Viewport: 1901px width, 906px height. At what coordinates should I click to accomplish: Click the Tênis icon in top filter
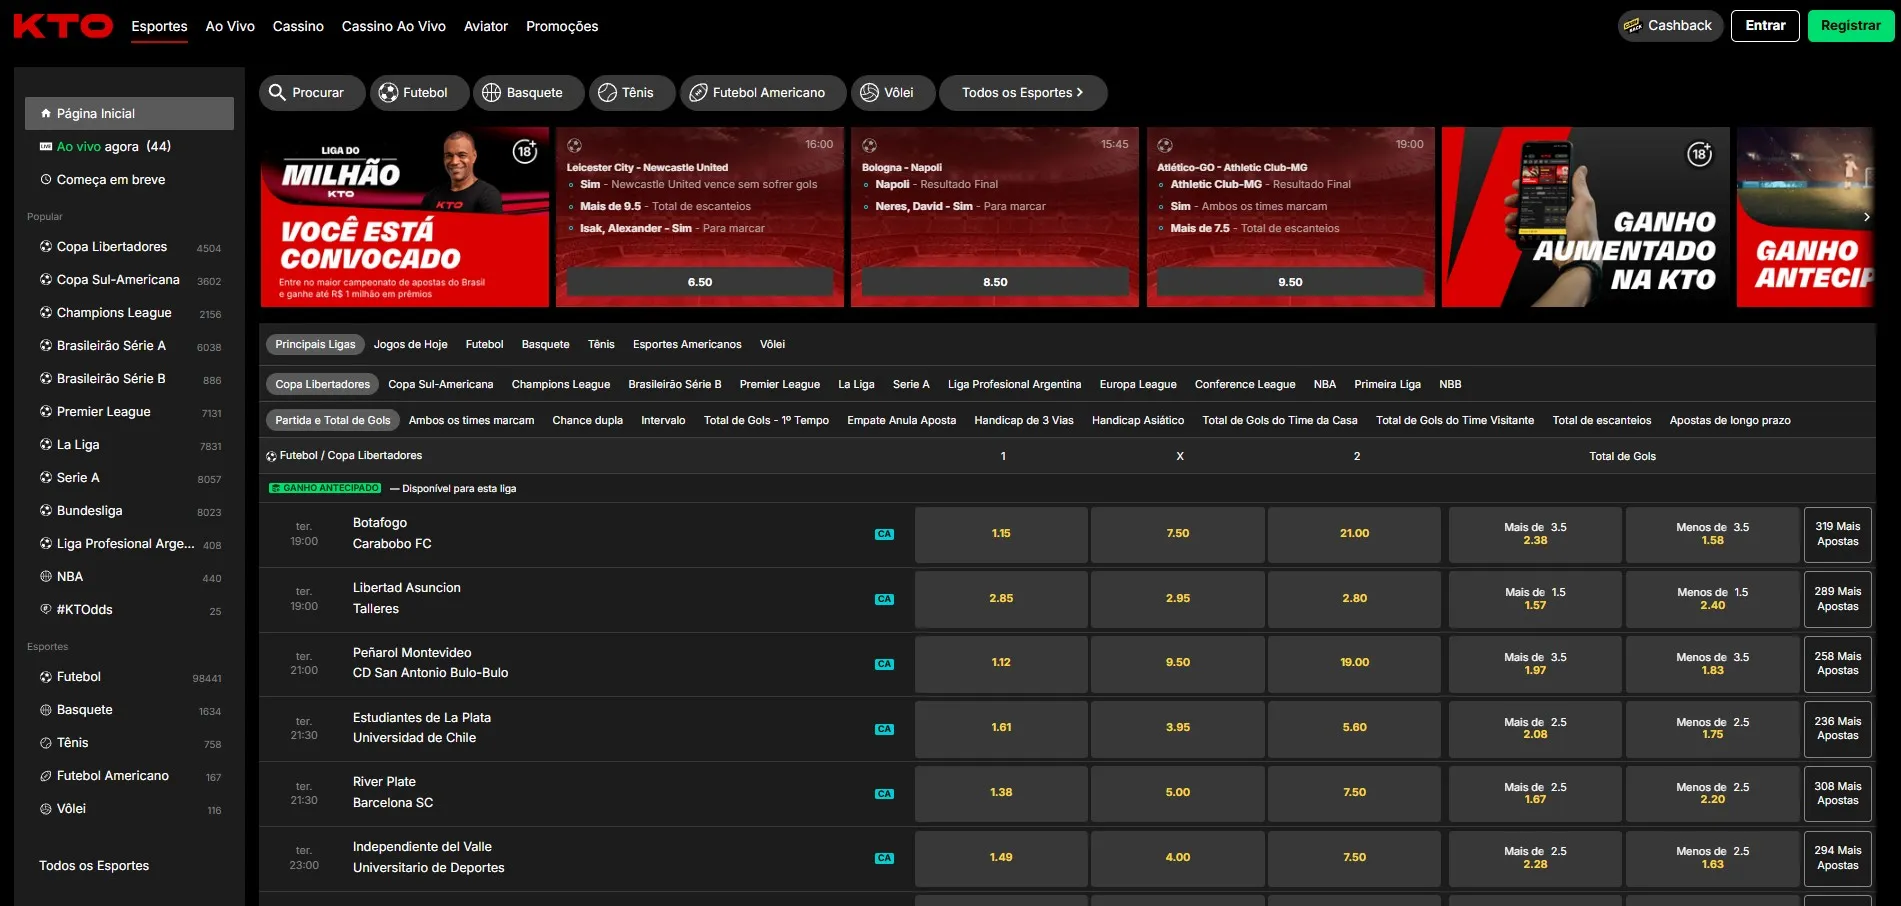pos(607,93)
